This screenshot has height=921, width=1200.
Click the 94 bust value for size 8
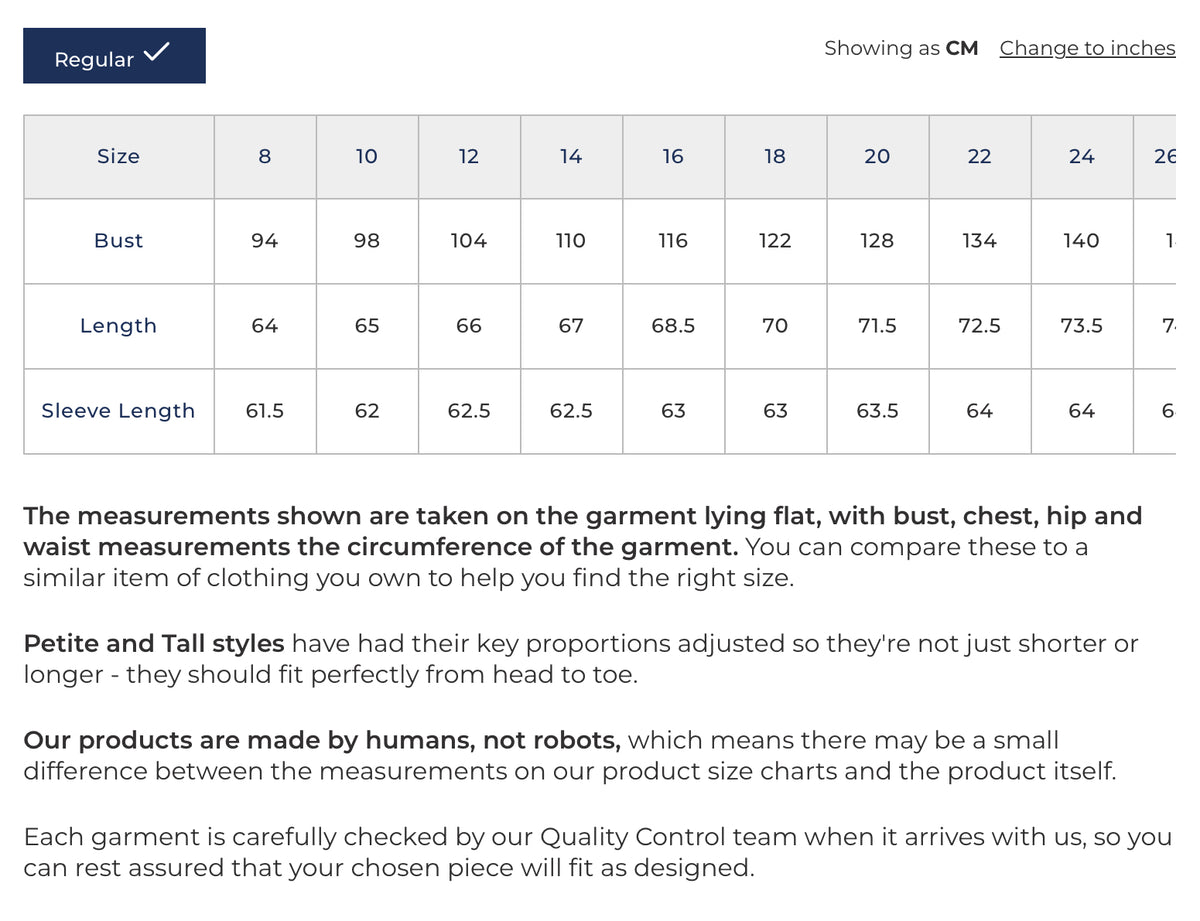(265, 241)
